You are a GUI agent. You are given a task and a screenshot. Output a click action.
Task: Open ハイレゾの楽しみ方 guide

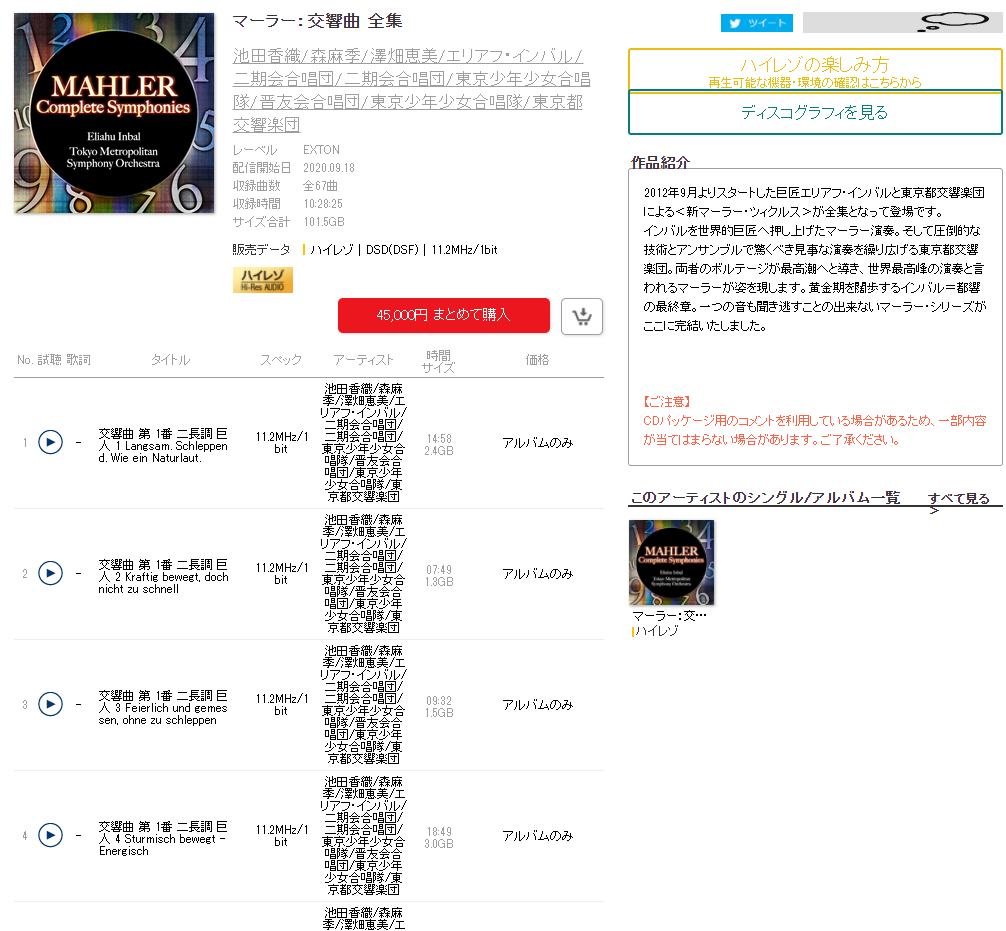(814, 70)
